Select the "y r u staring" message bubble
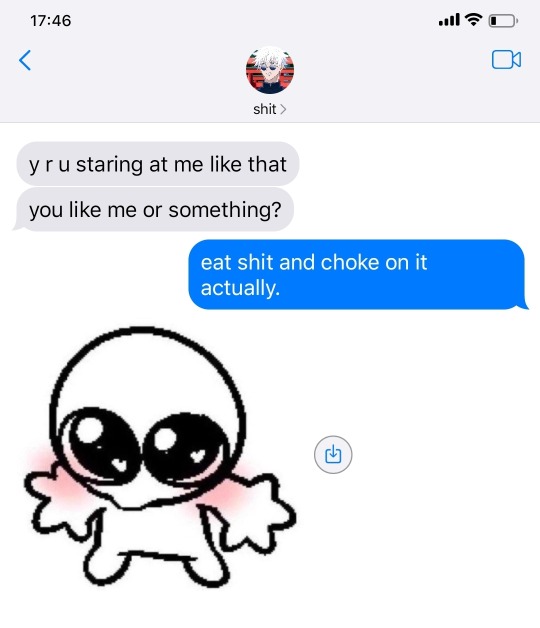 click(x=158, y=164)
